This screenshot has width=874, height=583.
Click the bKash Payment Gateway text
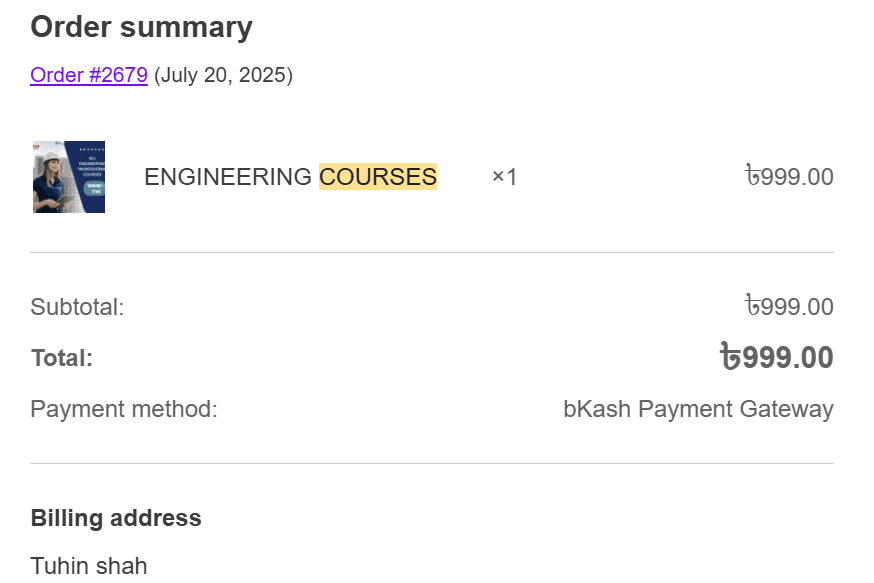(x=698, y=409)
